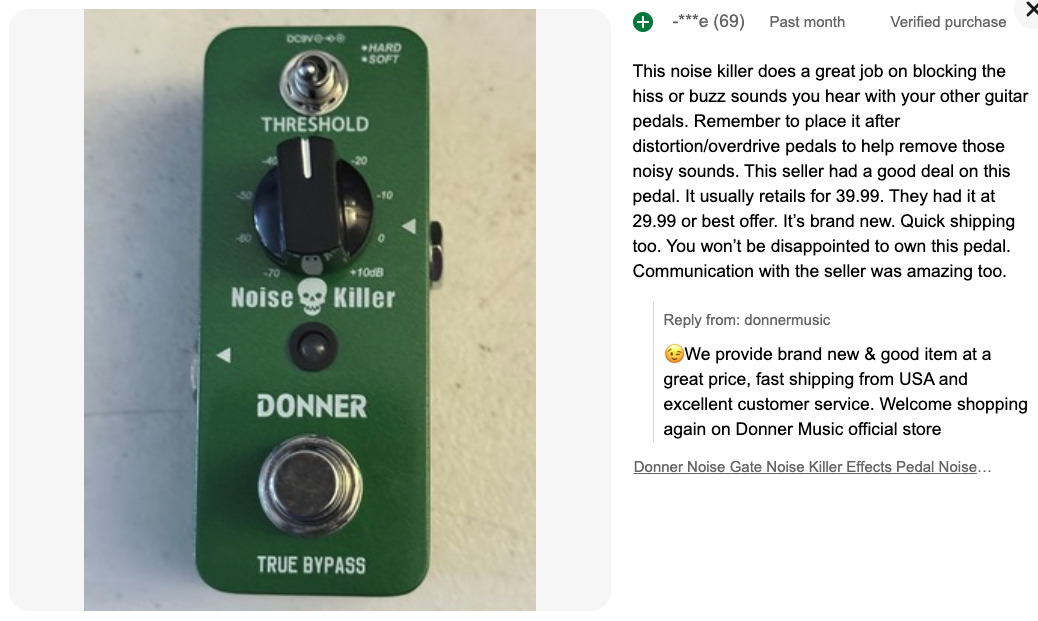This screenshot has height=621, width=1038.
Task: Click the Verified purchase label
Action: [948, 22]
